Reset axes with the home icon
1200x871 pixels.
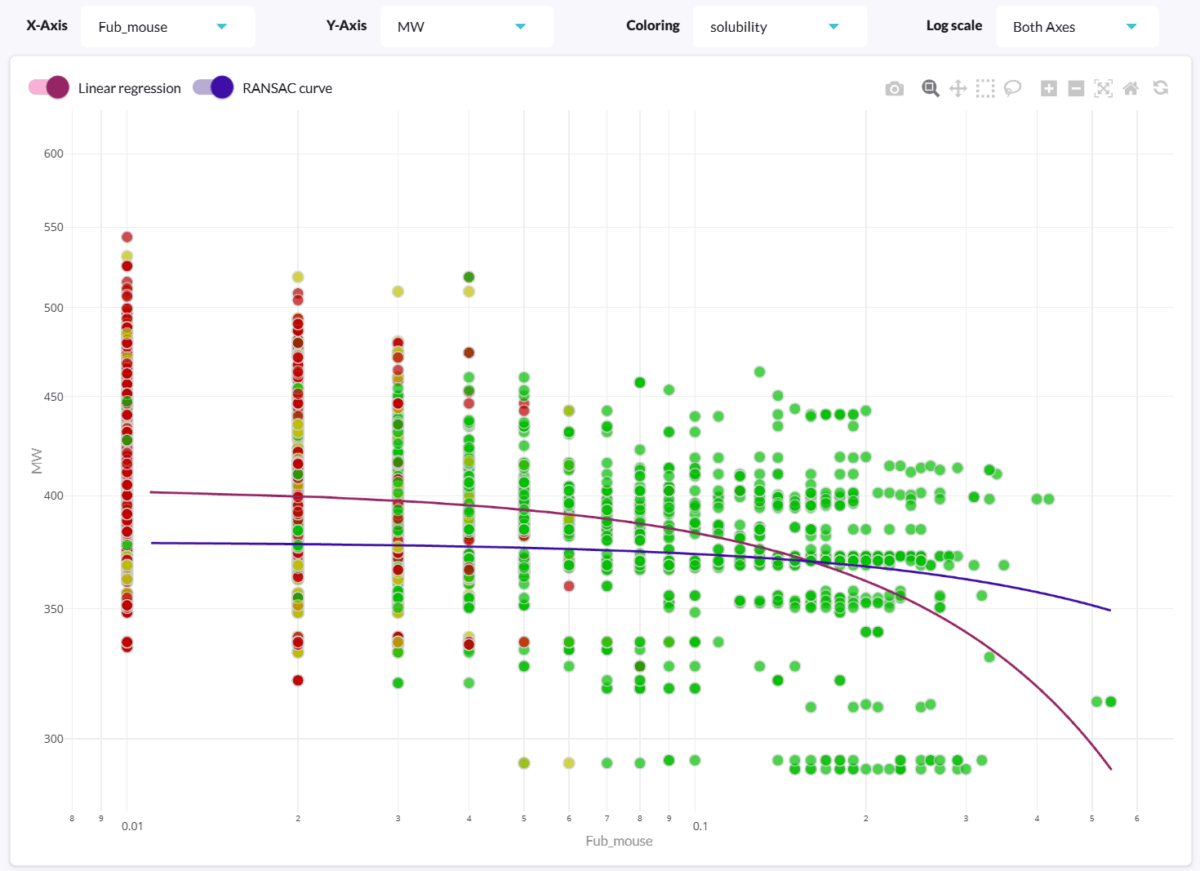click(1131, 88)
